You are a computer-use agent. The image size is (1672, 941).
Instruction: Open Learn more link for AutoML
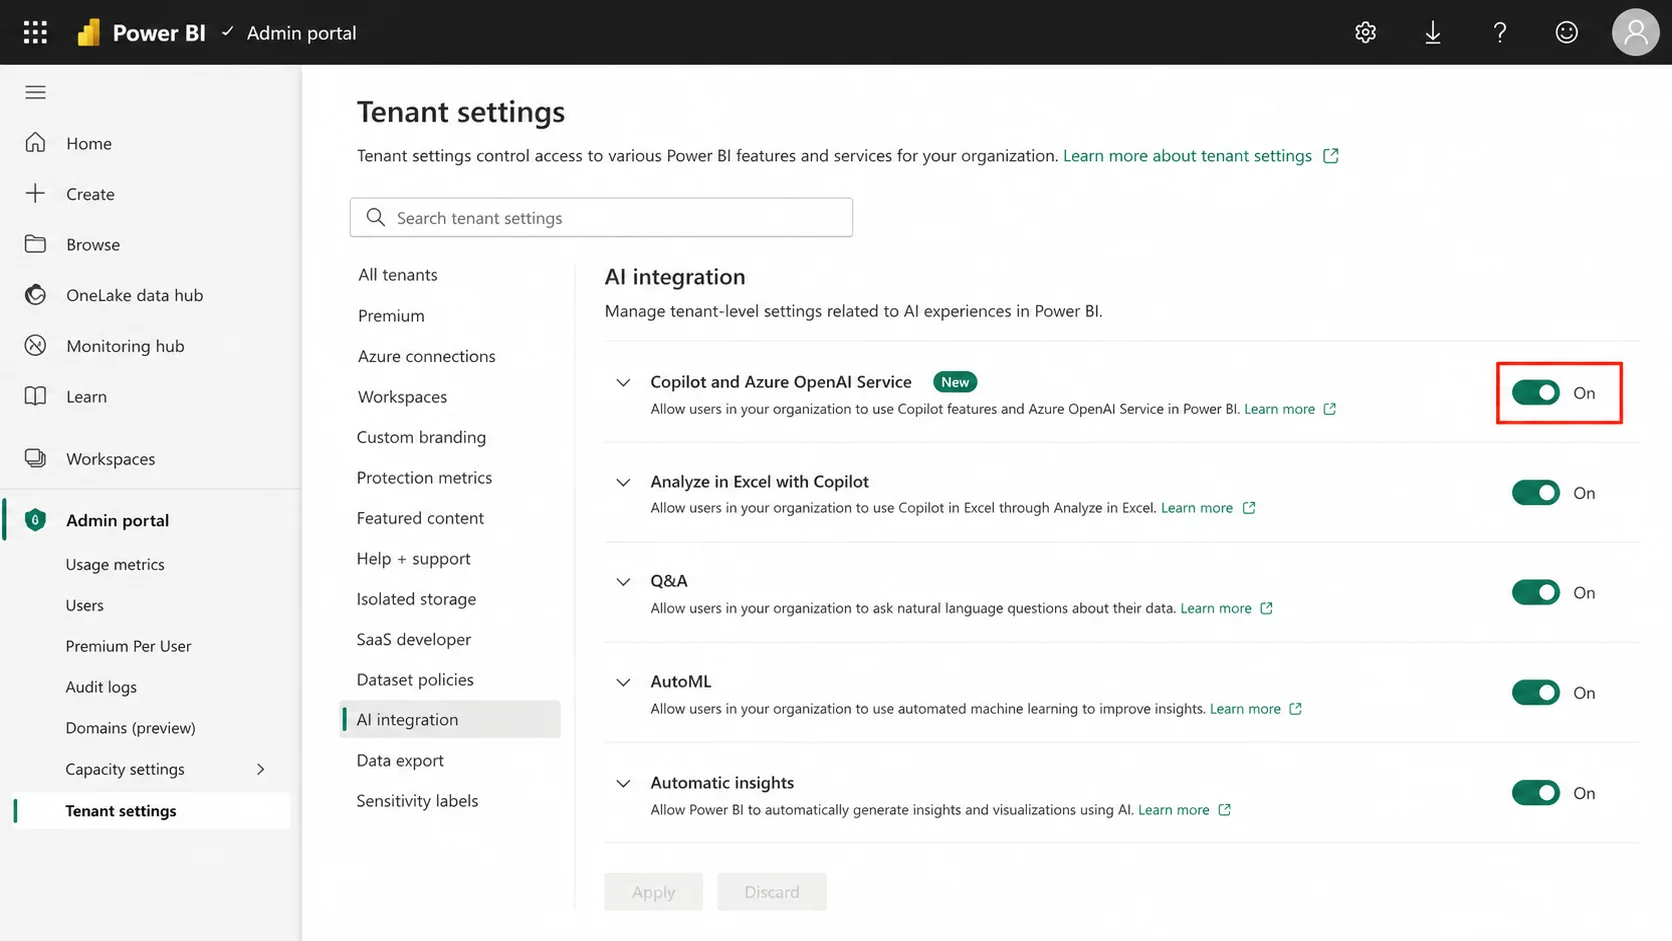(1245, 709)
